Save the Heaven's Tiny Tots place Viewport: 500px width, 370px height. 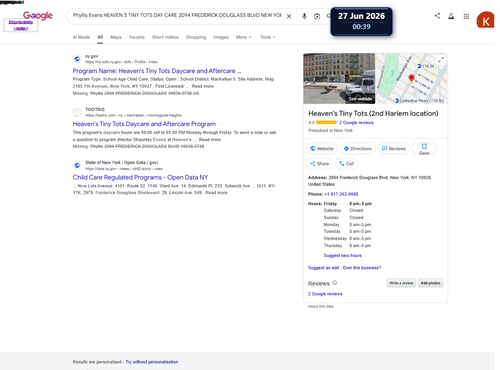424,149
